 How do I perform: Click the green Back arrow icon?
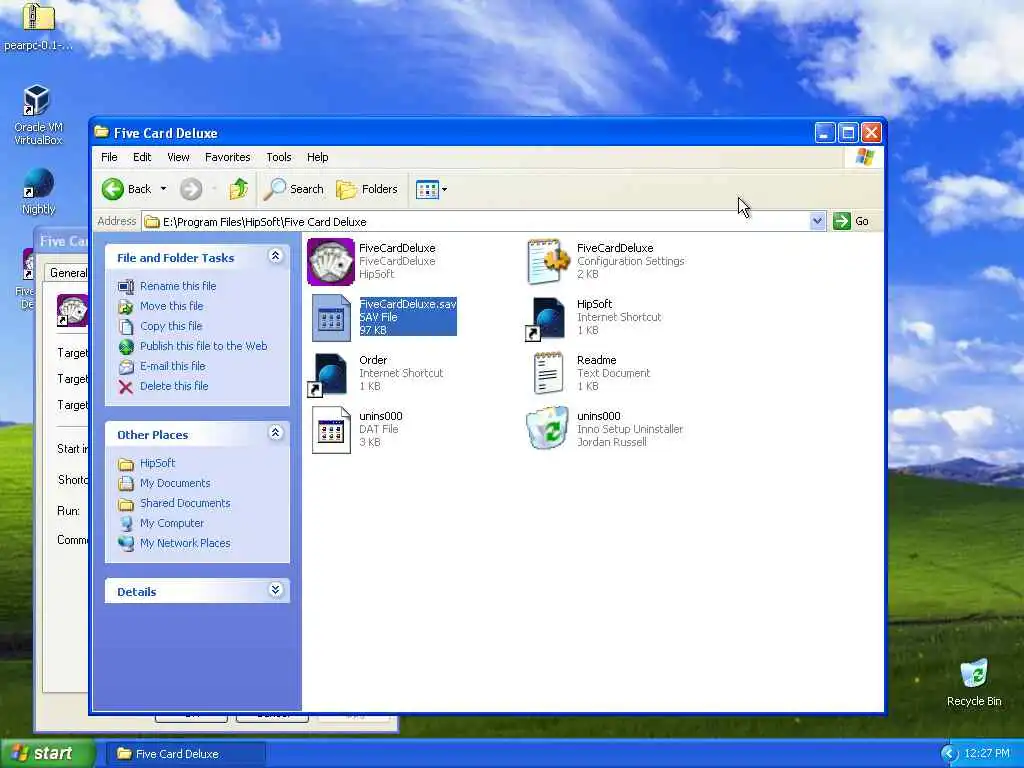coord(112,189)
